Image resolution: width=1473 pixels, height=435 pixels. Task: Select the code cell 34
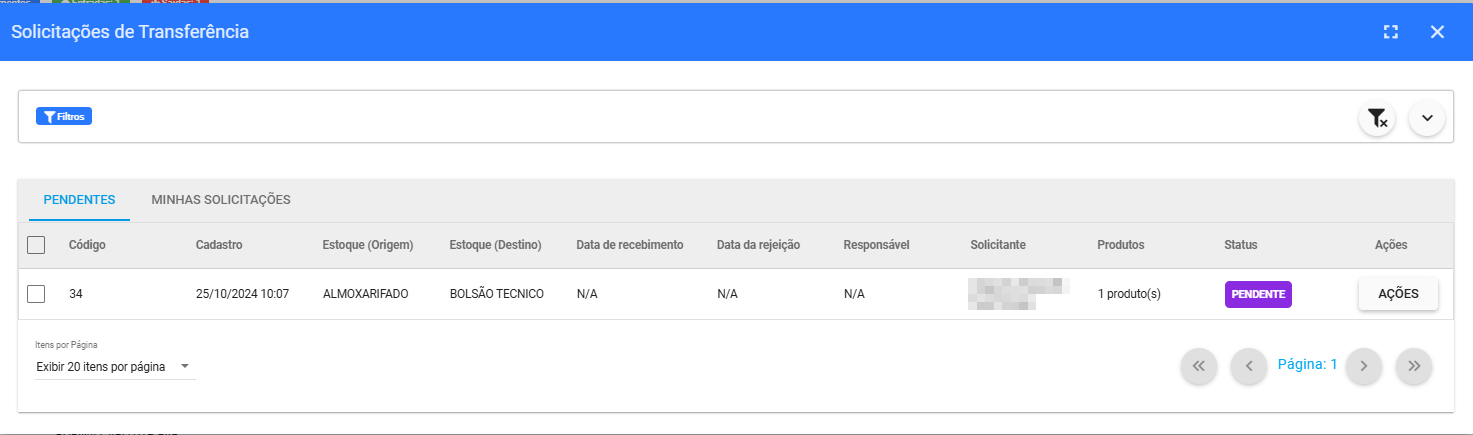coord(76,294)
